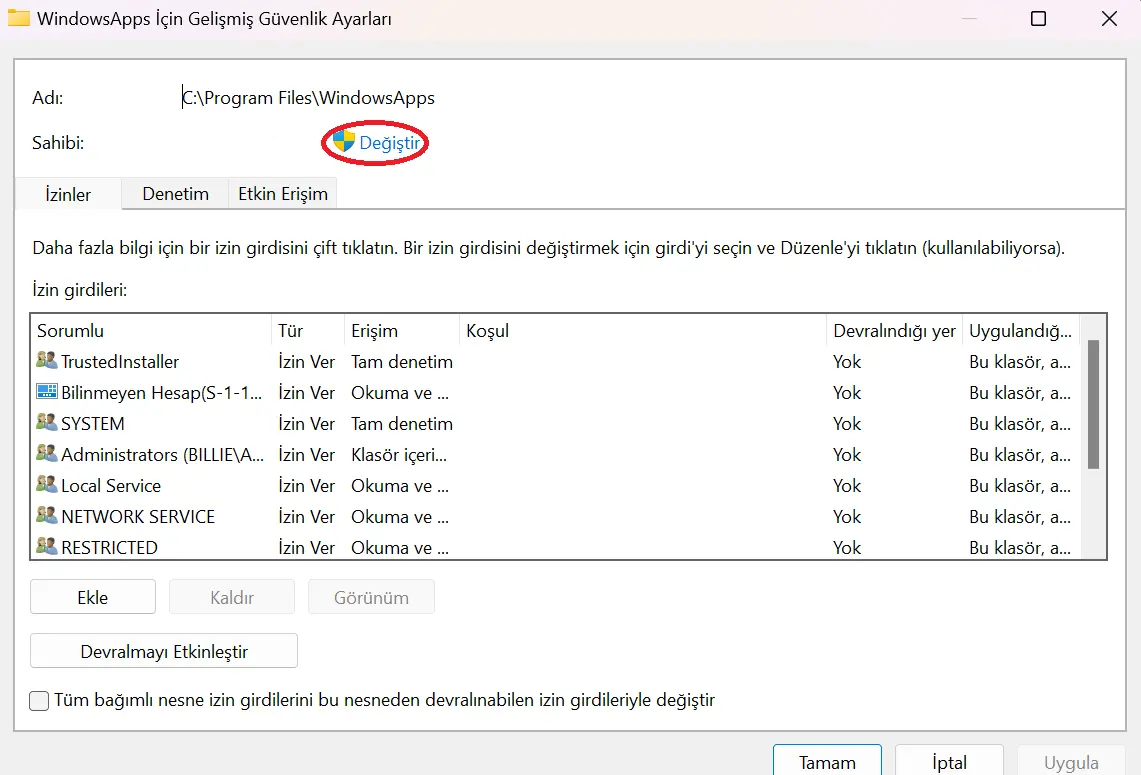
Task: Sort by the Erişim column header
Action: point(402,330)
